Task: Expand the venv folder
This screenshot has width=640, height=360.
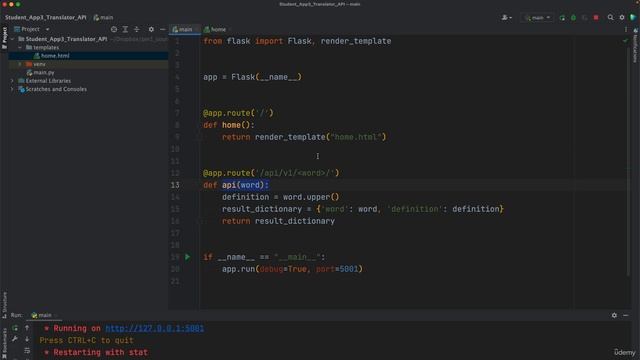Action: (x=20, y=64)
